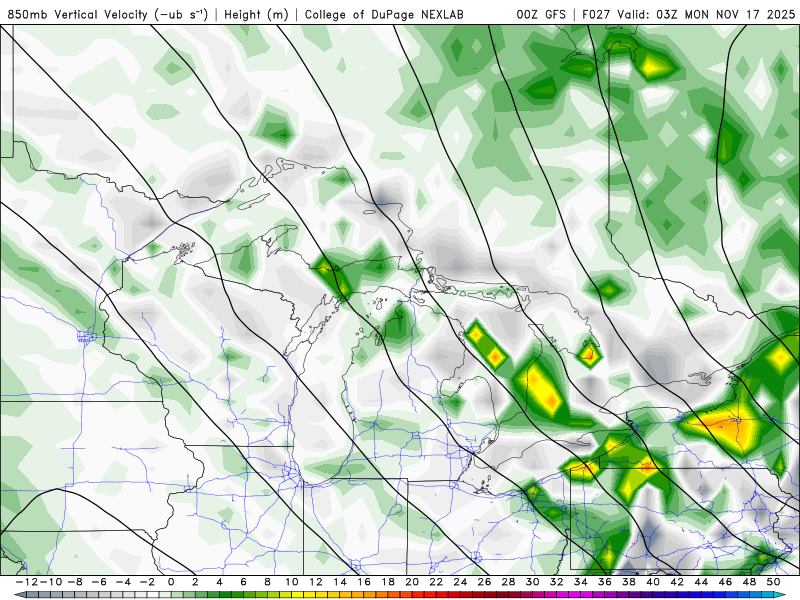Click the '46' color scale label
This screenshot has width=800, height=600.
[x=725, y=582]
